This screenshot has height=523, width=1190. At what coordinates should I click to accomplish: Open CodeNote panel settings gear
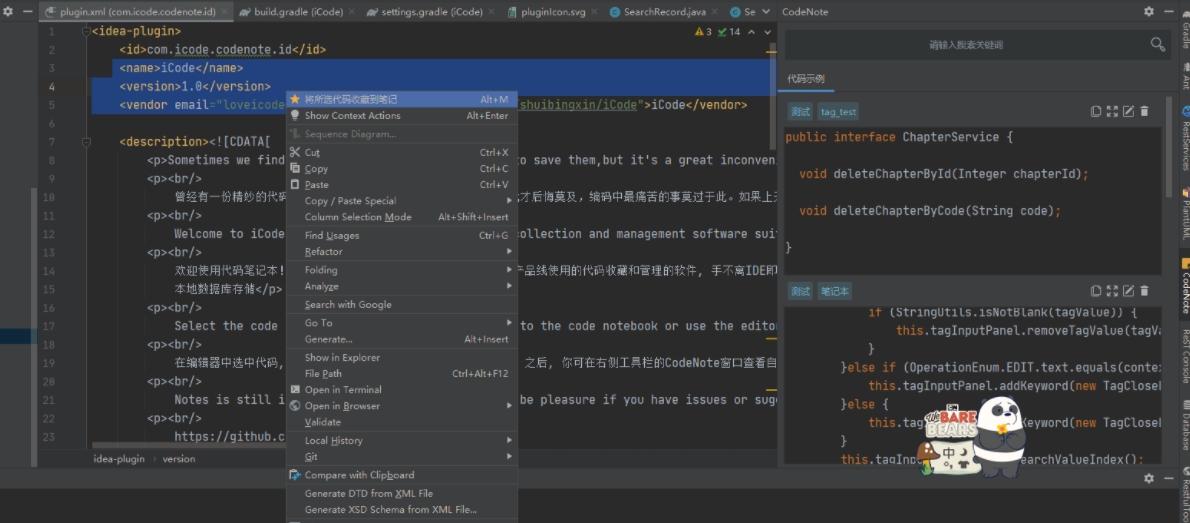(1149, 11)
